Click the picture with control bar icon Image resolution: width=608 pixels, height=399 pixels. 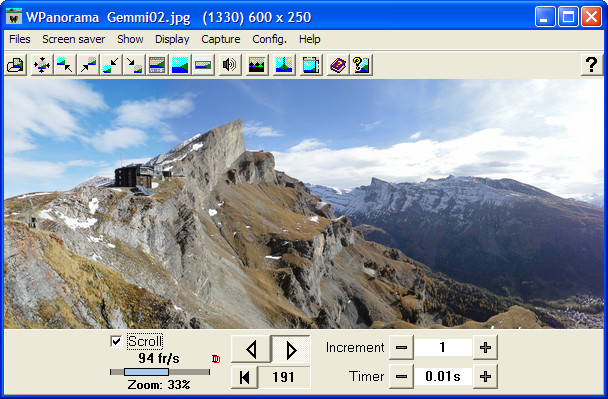click(157, 64)
